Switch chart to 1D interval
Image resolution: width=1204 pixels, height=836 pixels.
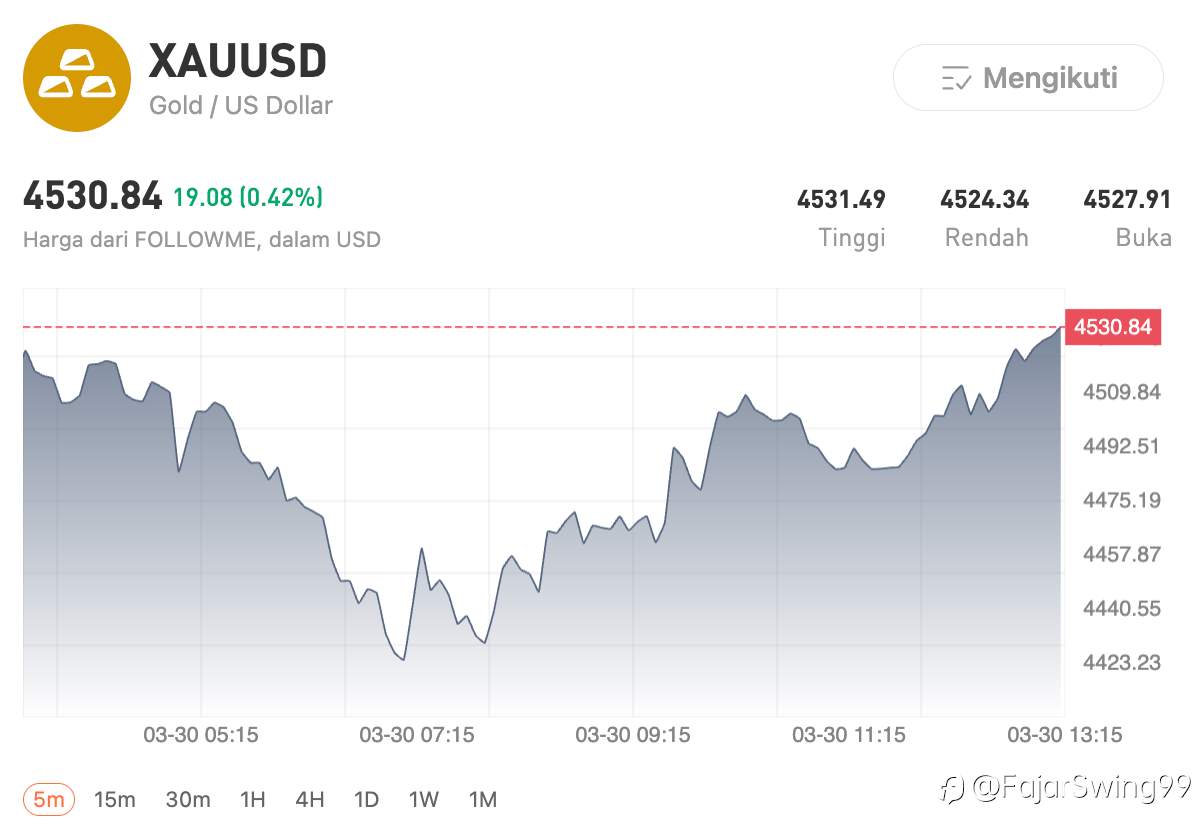click(x=367, y=799)
